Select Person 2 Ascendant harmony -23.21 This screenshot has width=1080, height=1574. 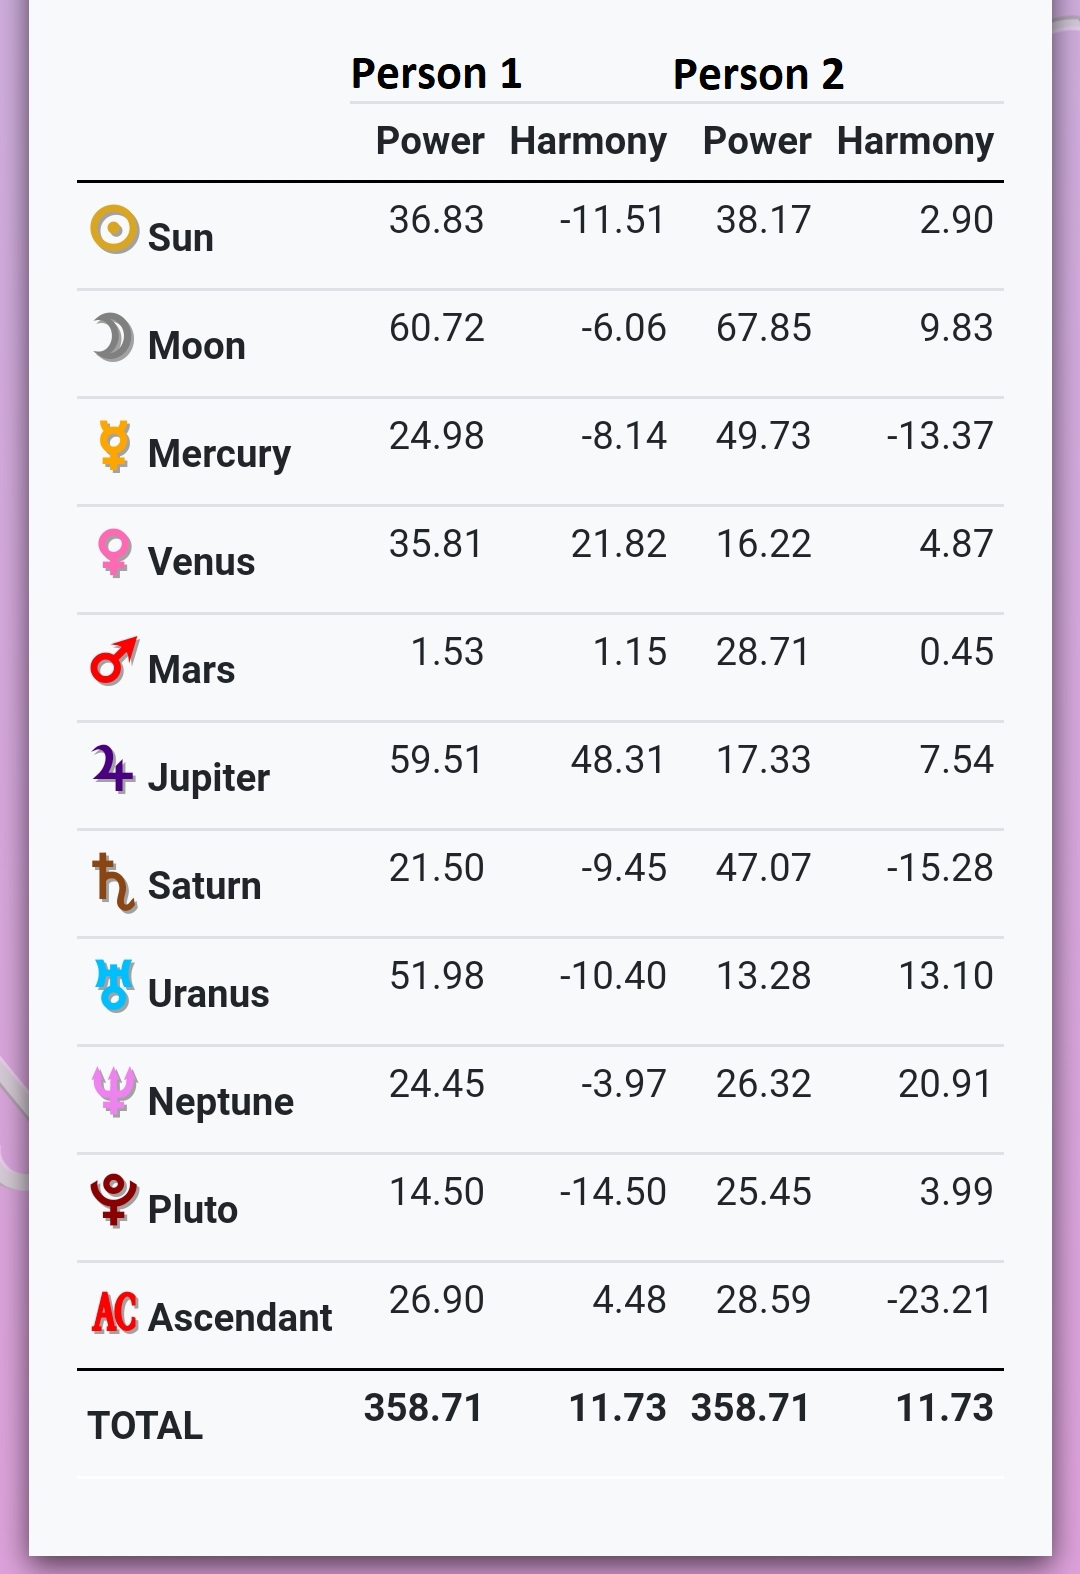coord(939,1299)
